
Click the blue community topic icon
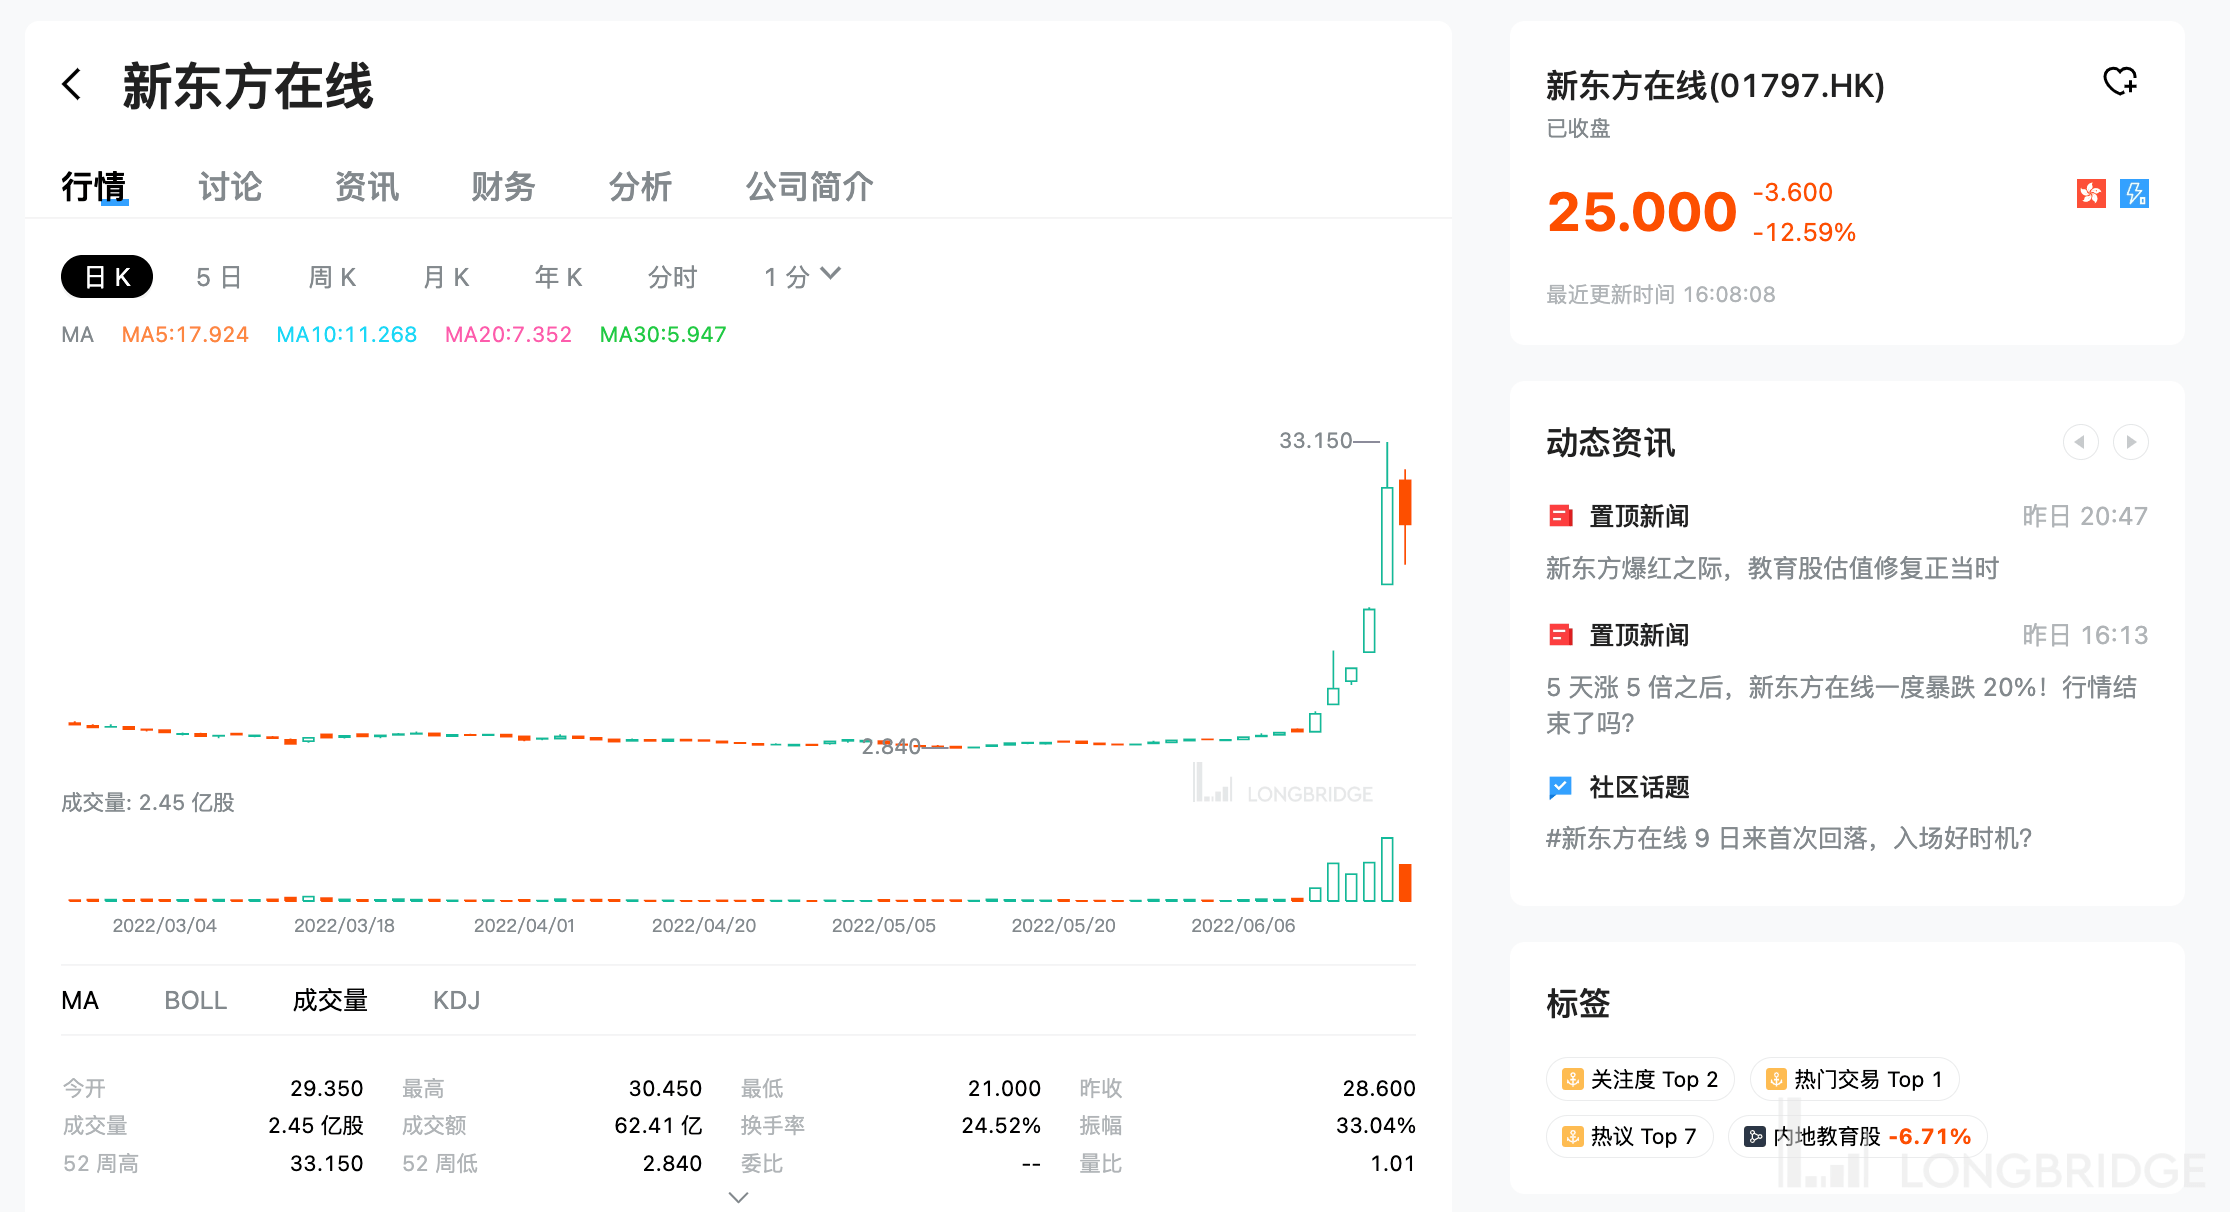pos(1560,787)
